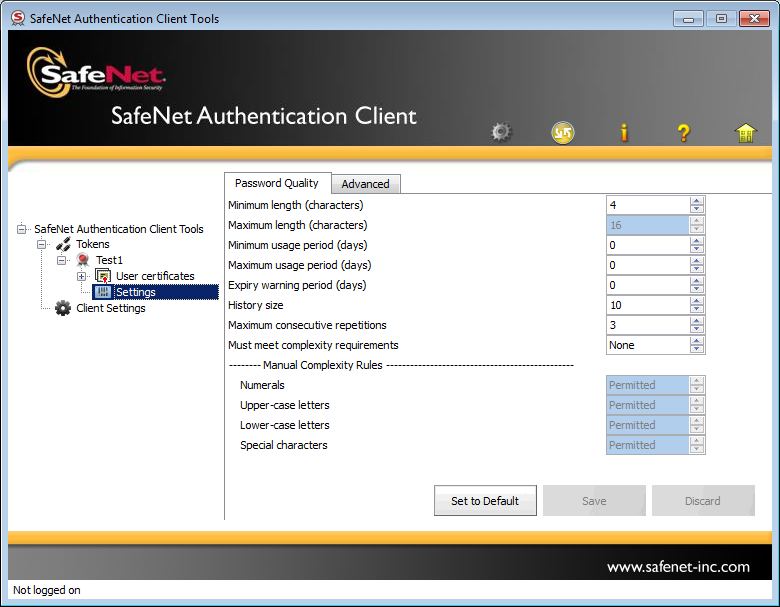Click the Lower-case letters Permitted field
The image size is (780, 607).
click(x=648, y=425)
